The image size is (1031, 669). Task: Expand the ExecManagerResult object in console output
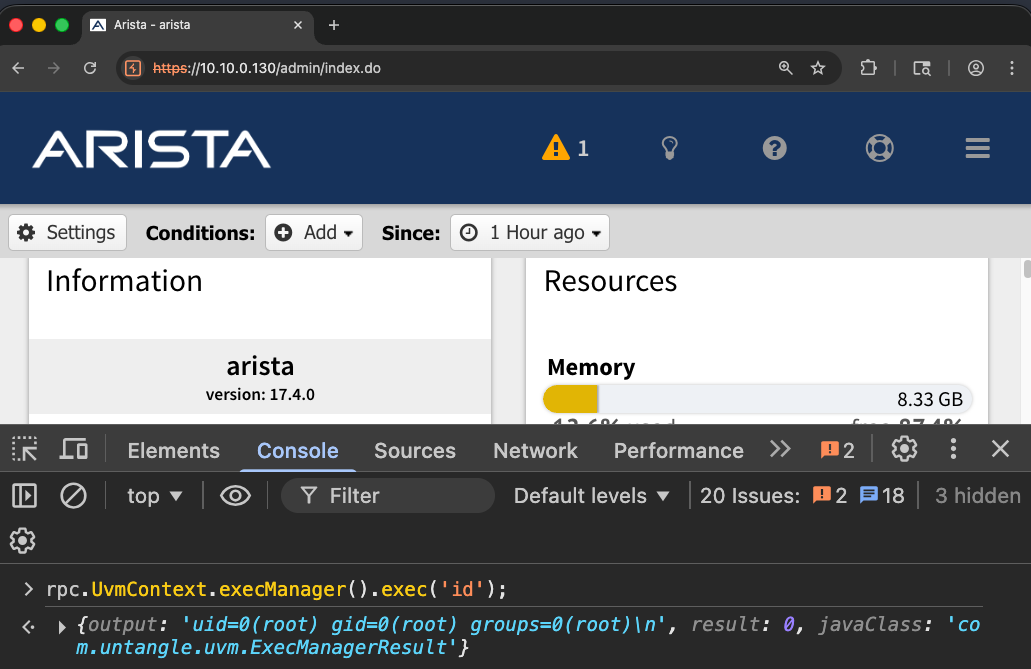click(63, 624)
